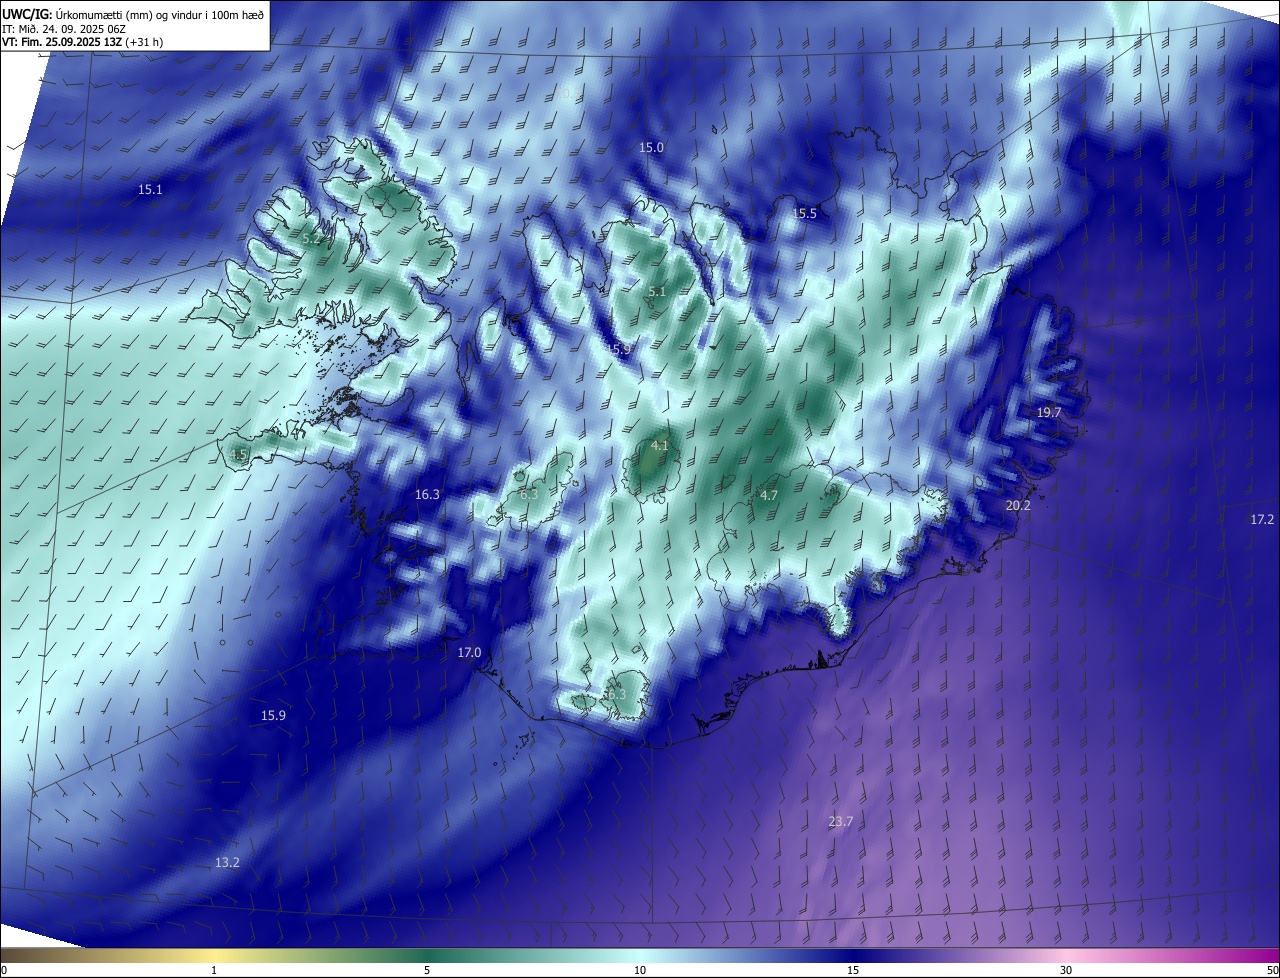Click the colorbar tick label '0'

3,970
